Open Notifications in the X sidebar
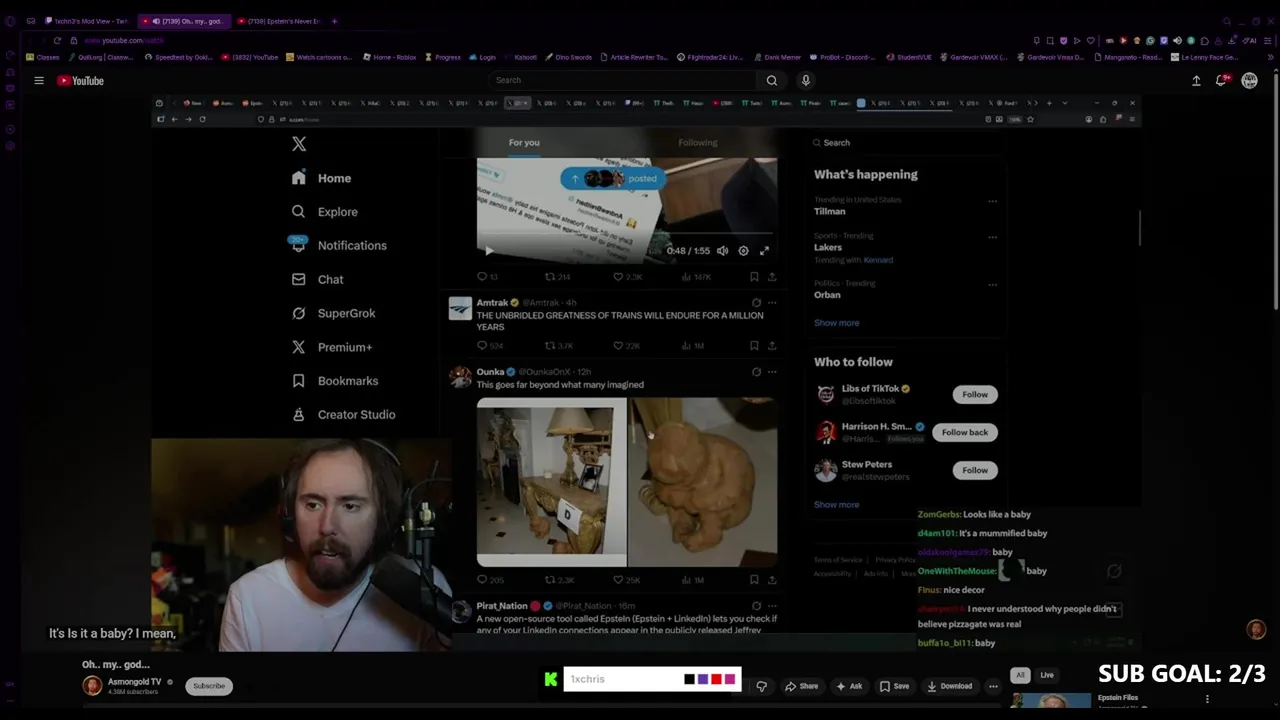1280x720 pixels. tap(338, 245)
